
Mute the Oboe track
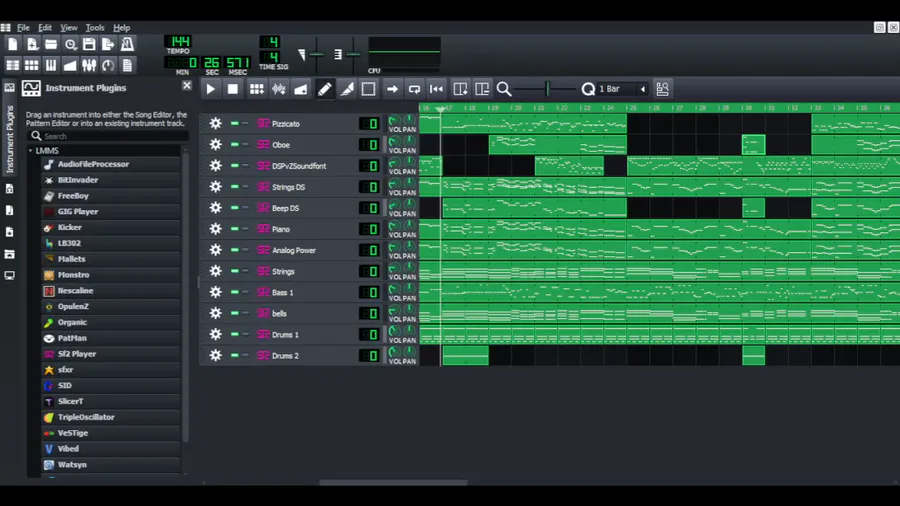pyautogui.click(x=235, y=145)
